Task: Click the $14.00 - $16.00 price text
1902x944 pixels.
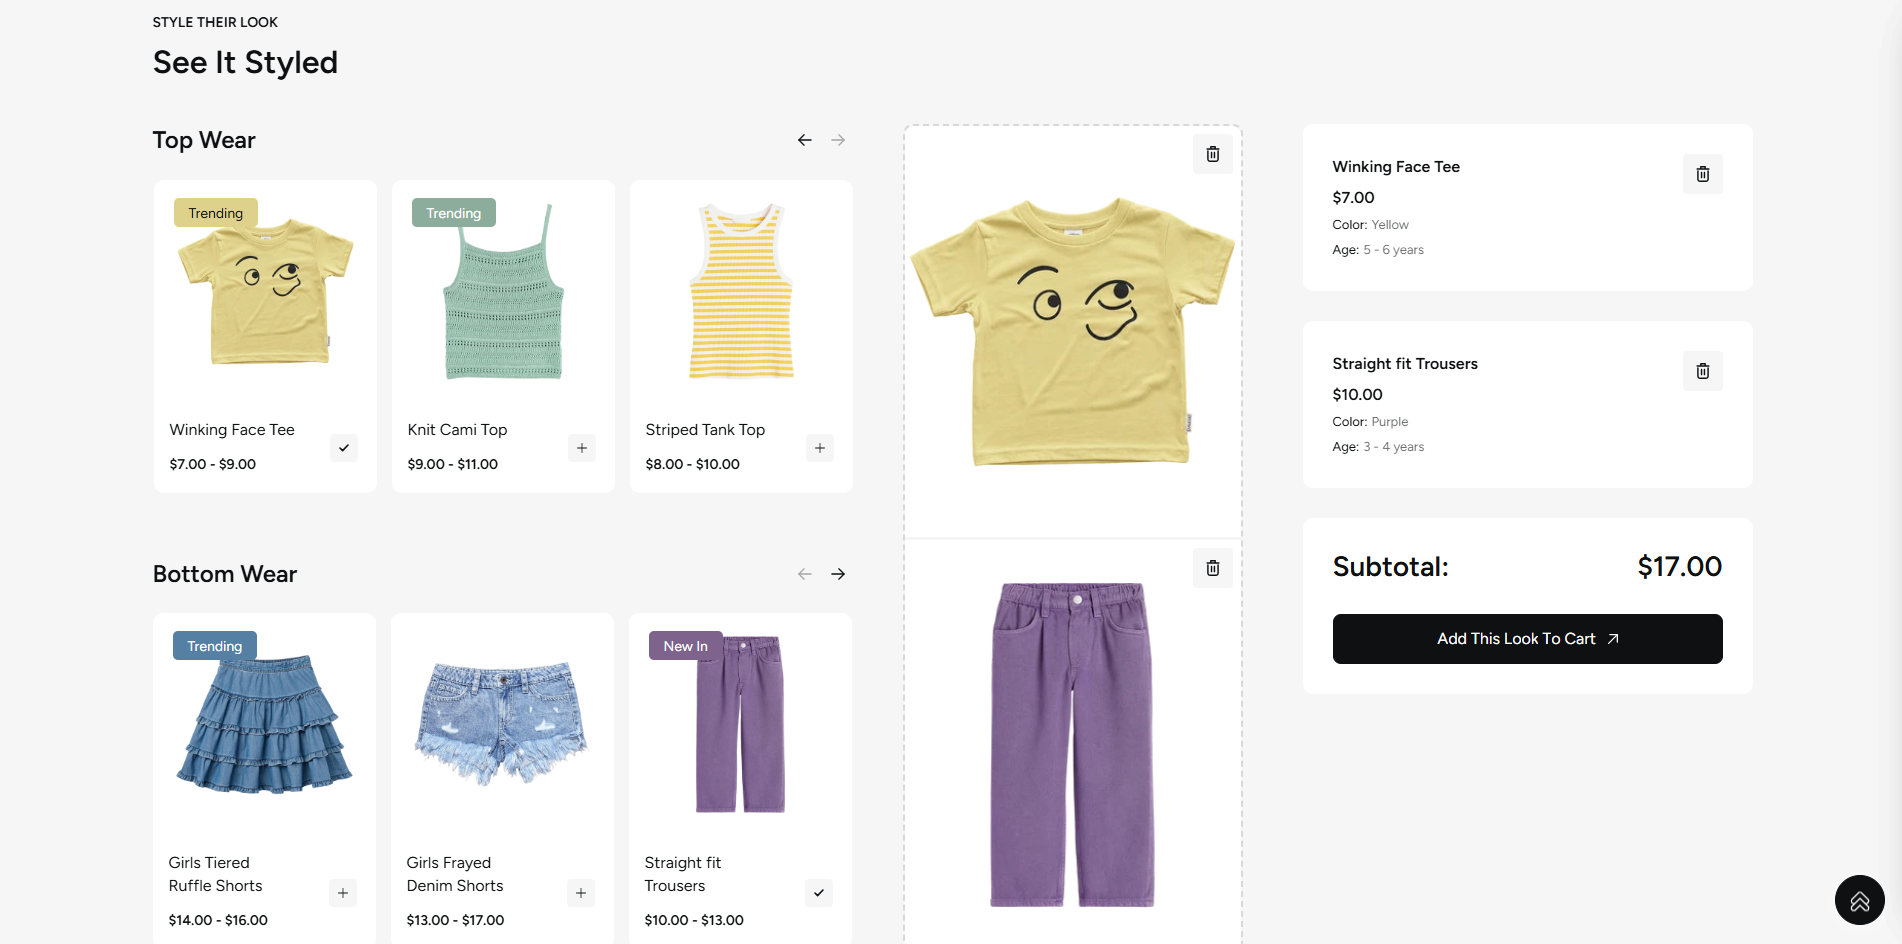Action: coord(218,920)
